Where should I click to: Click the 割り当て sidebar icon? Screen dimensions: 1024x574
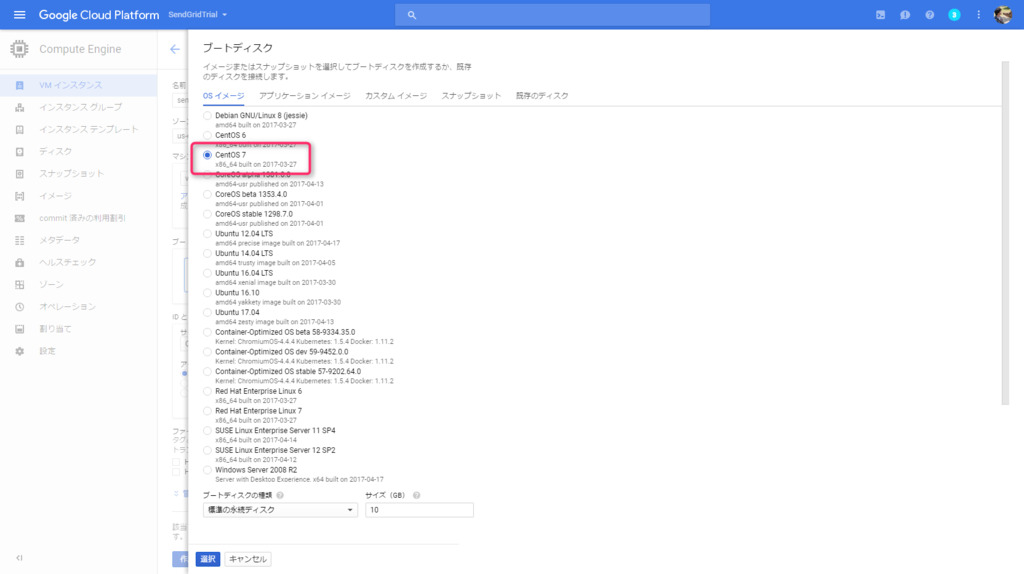(x=20, y=329)
